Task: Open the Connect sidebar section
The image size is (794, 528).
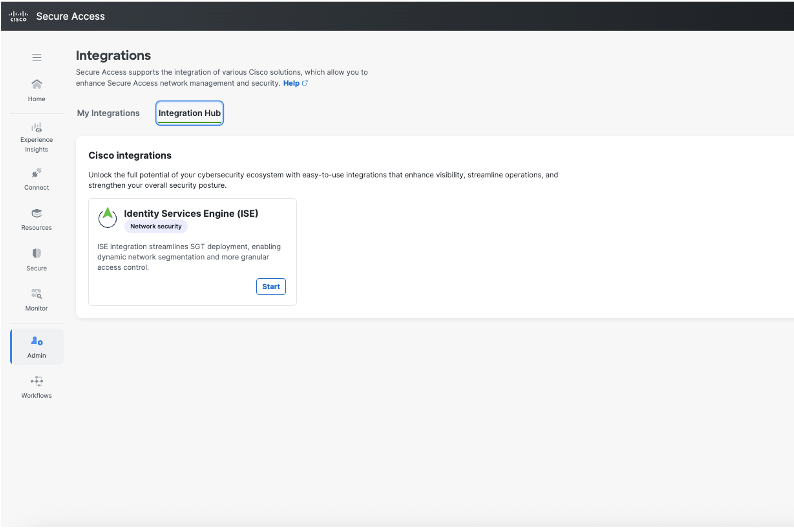Action: click(36, 179)
